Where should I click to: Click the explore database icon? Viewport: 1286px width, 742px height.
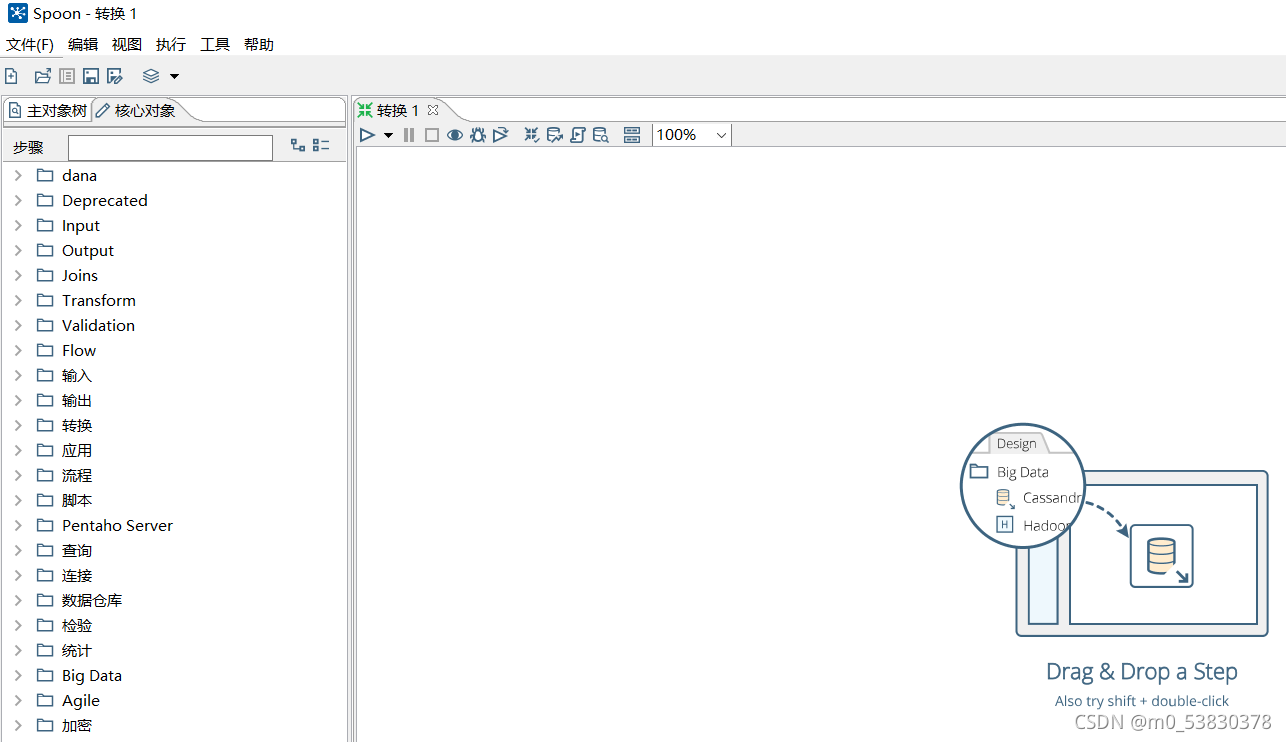coord(601,135)
